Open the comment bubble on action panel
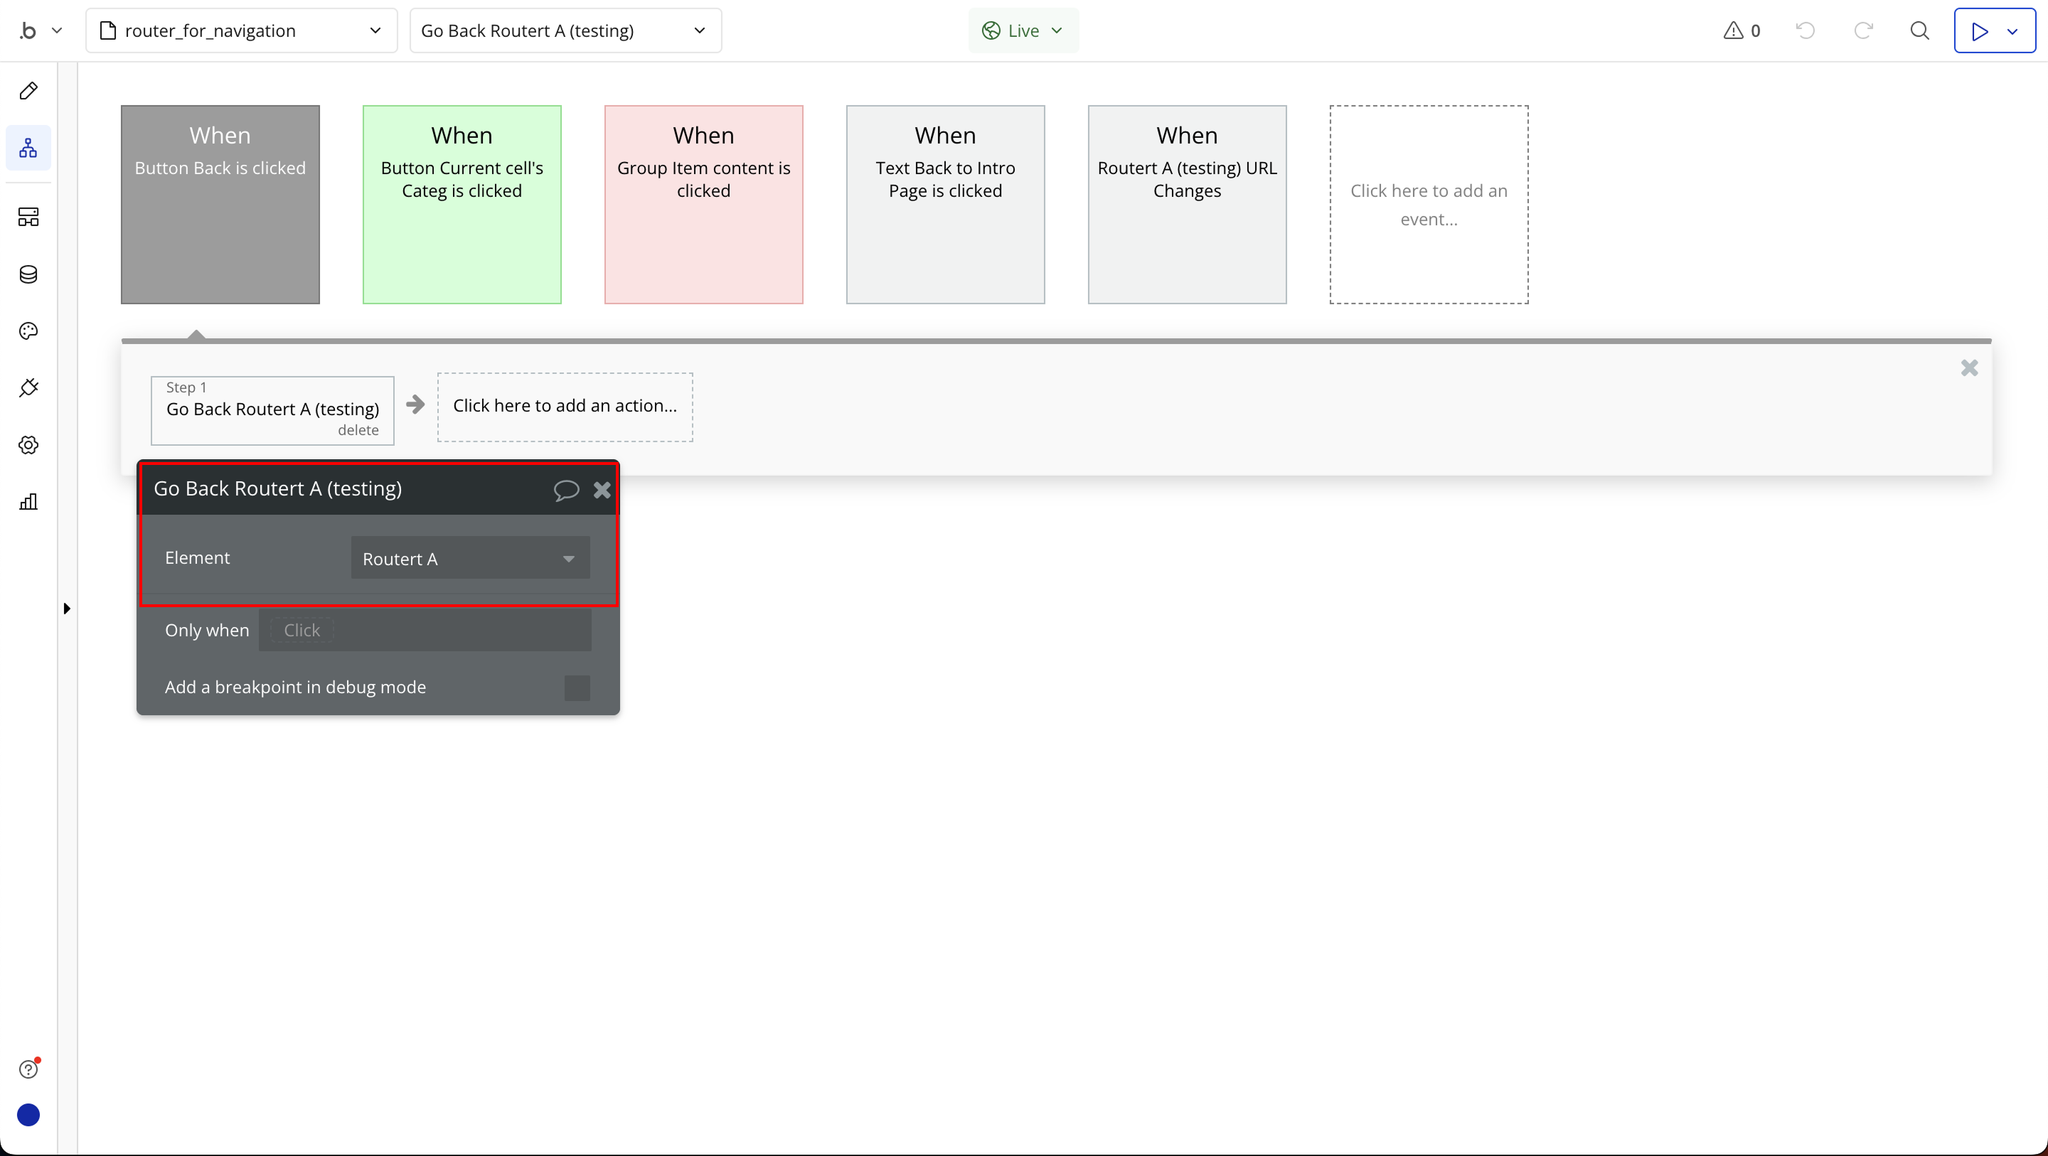 pos(566,490)
